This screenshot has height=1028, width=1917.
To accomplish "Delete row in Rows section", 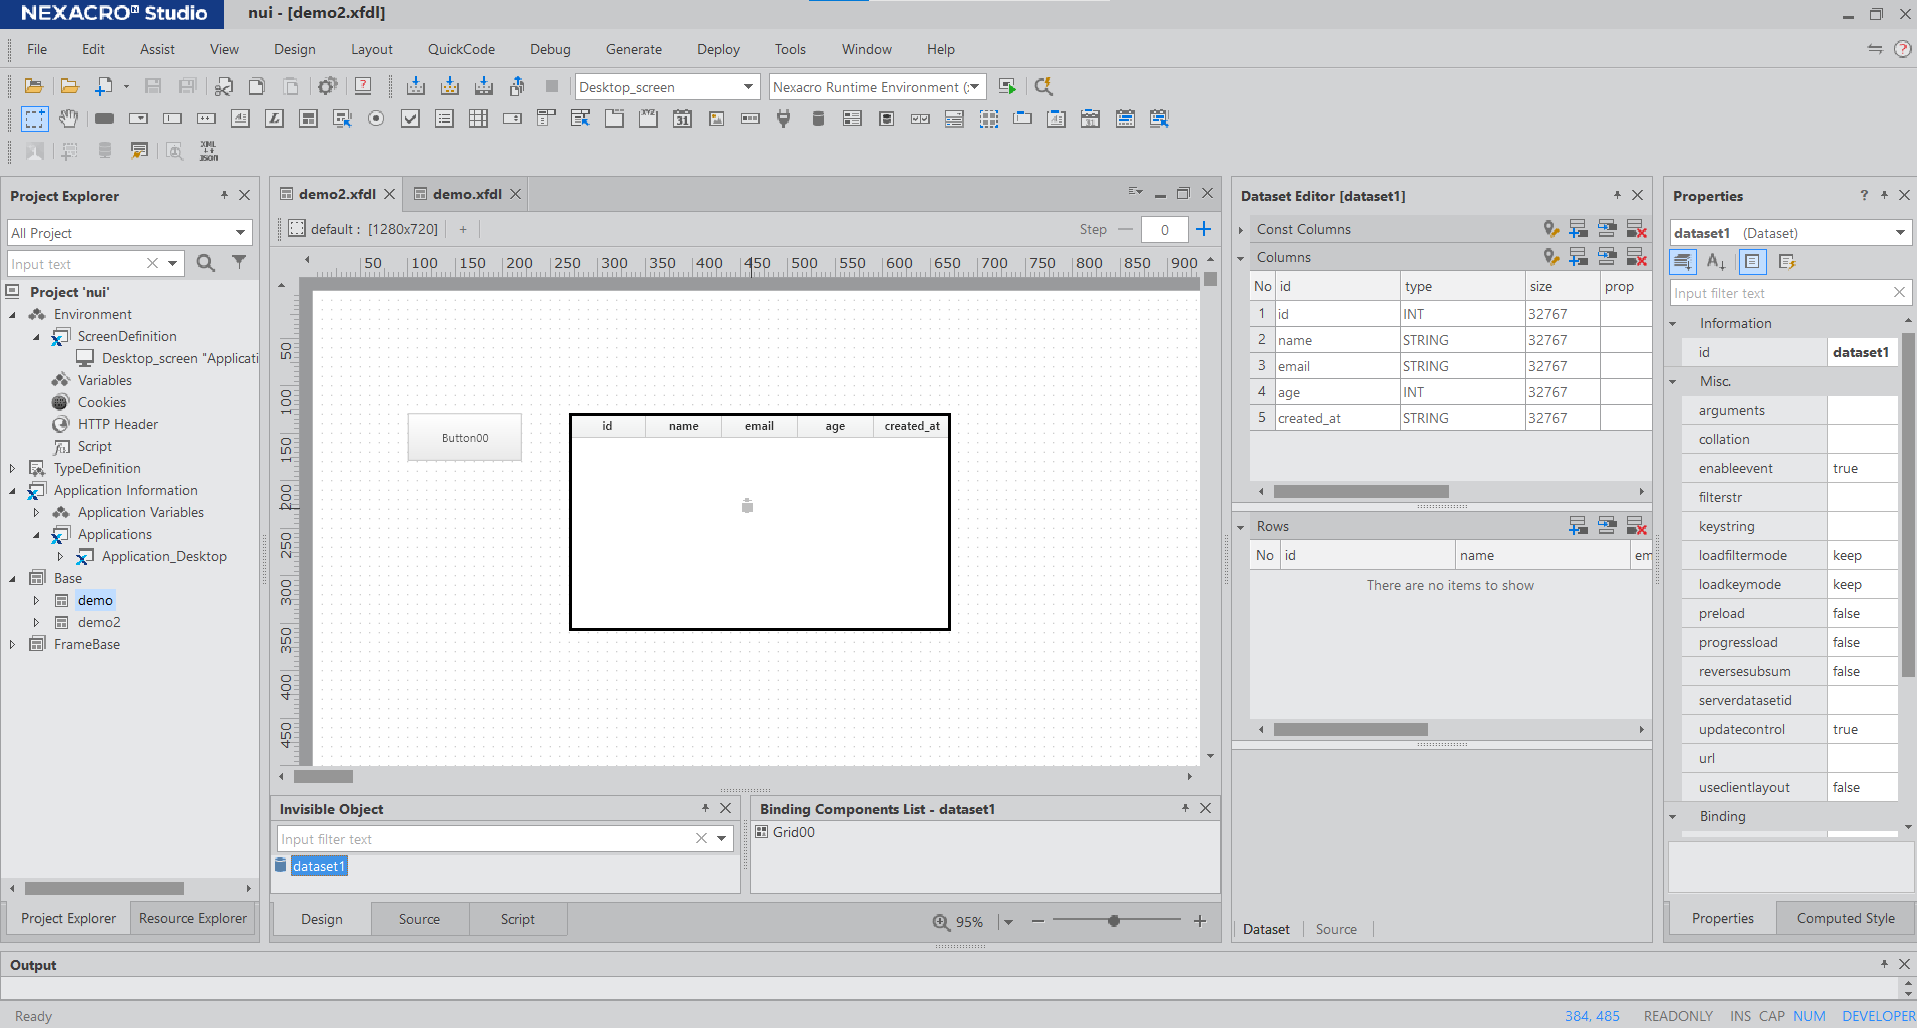I will click(x=1636, y=526).
